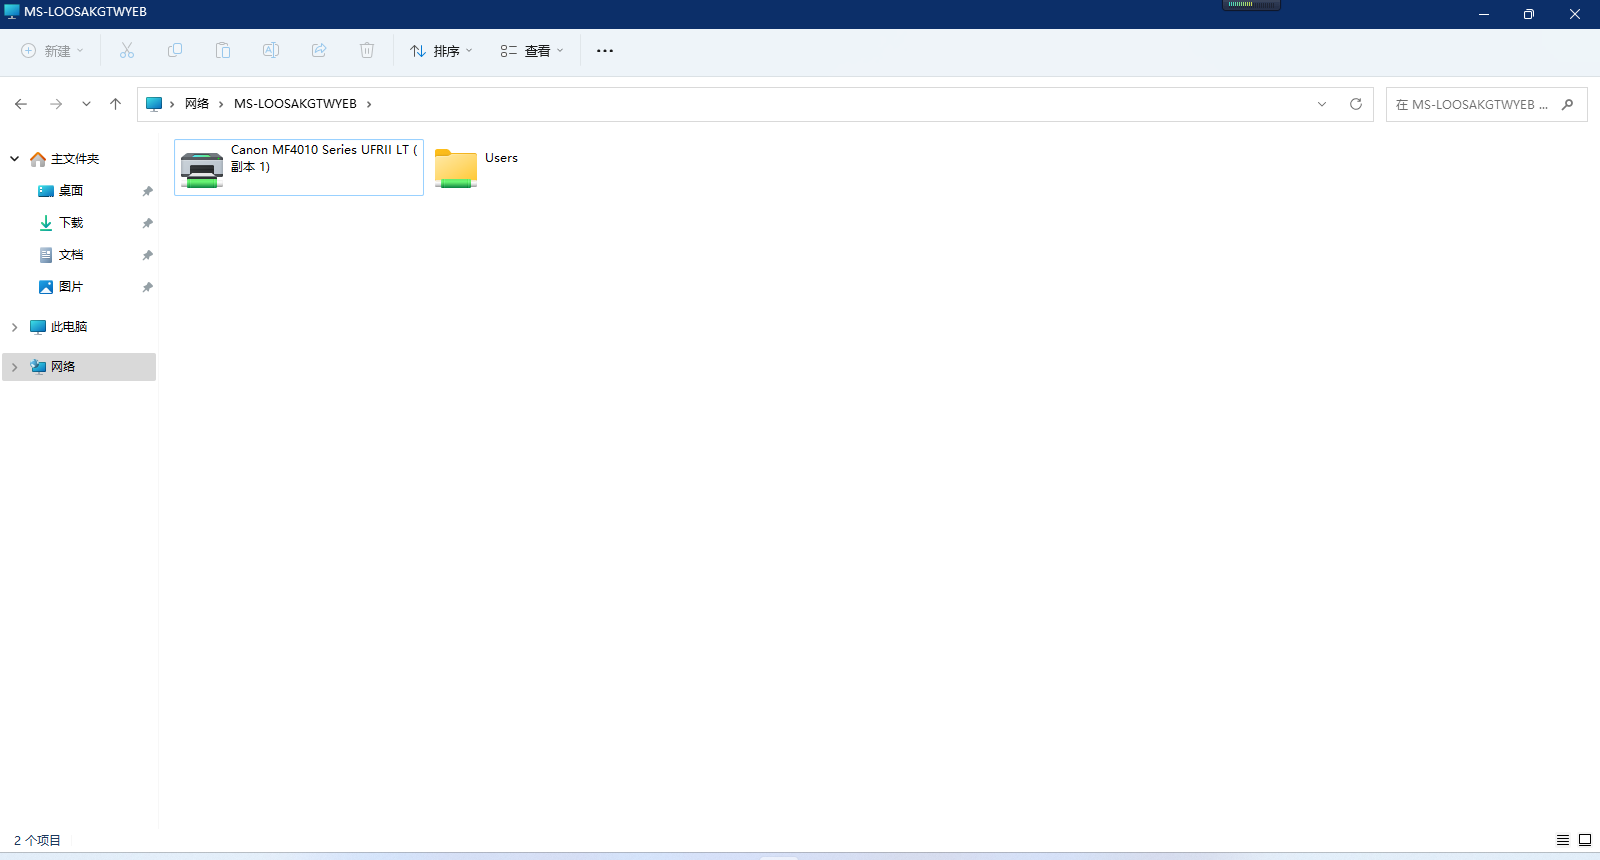Image resolution: width=1600 pixels, height=860 pixels.
Task: Click the Delete trash icon
Action: point(367,51)
